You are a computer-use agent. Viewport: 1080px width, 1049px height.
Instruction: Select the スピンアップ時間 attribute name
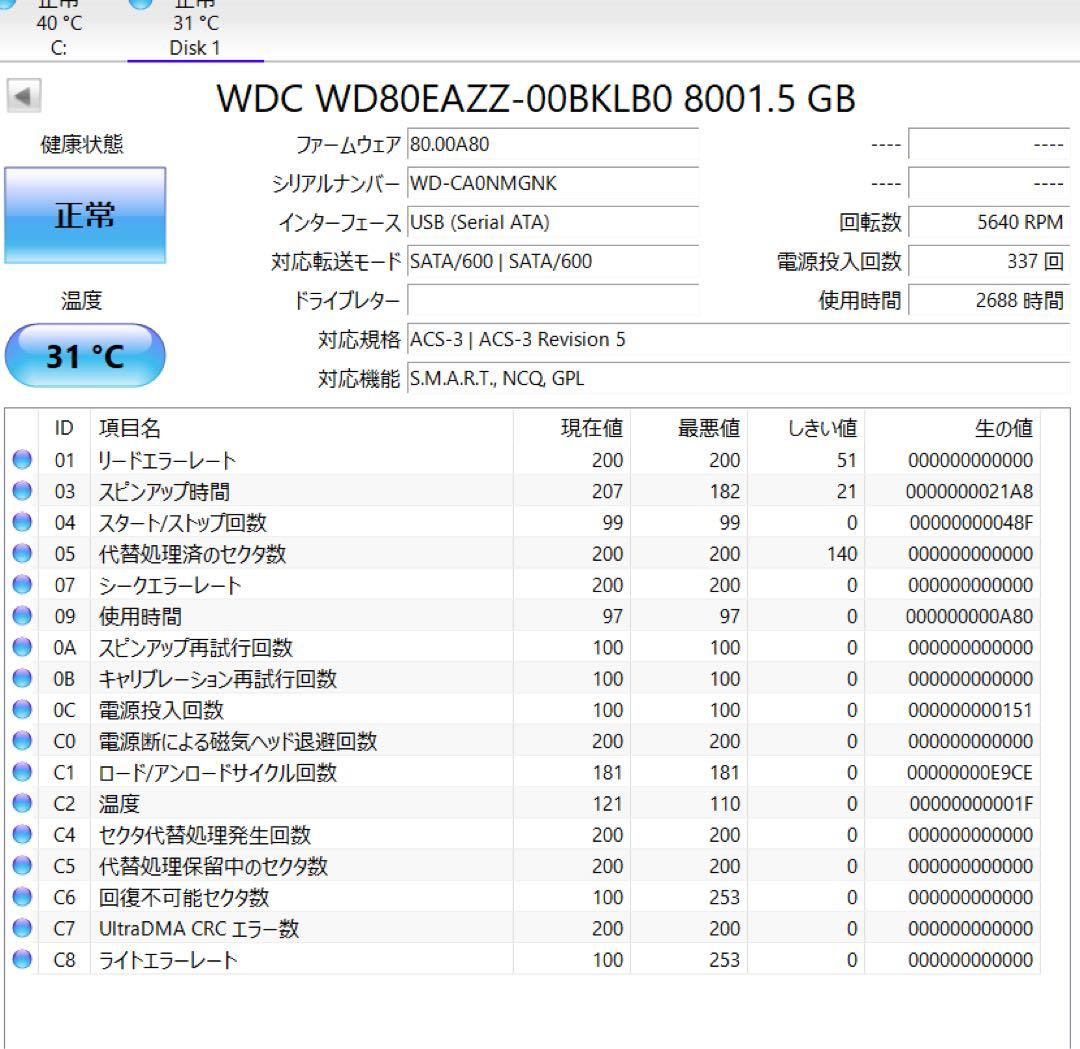tap(164, 491)
